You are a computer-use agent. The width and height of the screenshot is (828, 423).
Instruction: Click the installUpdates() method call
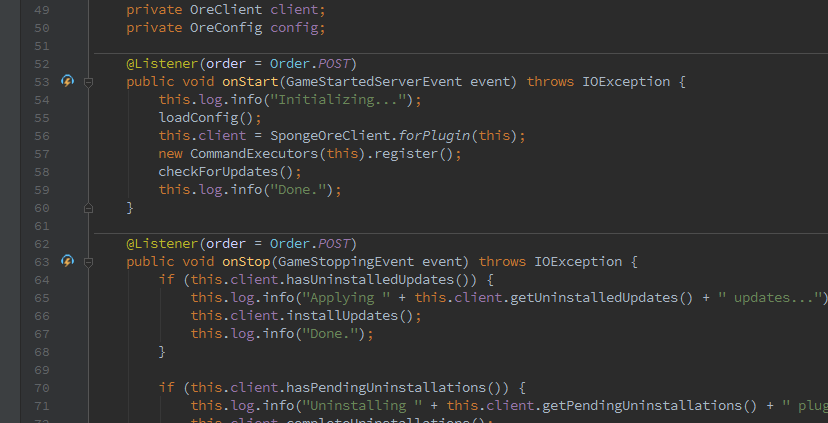(337, 315)
